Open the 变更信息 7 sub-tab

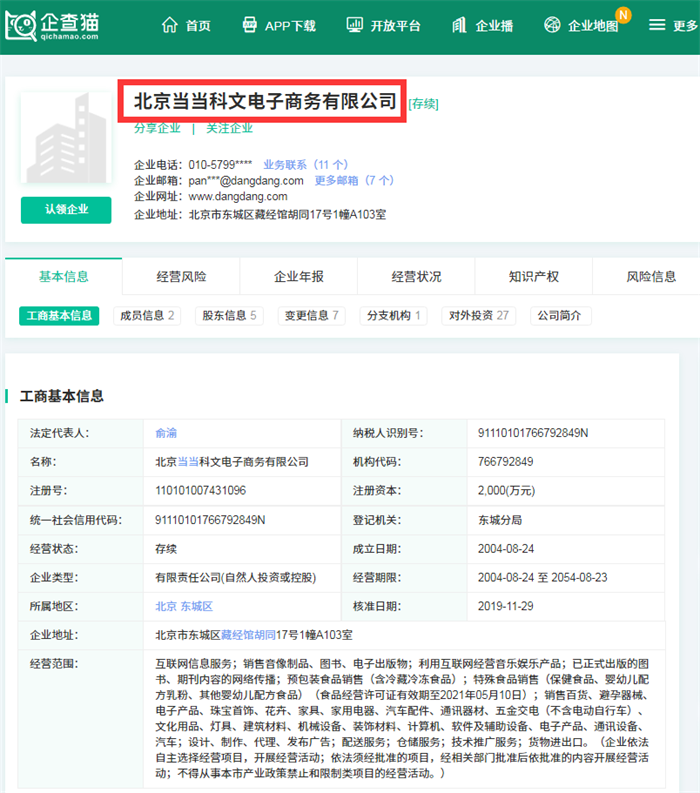[x=312, y=316]
